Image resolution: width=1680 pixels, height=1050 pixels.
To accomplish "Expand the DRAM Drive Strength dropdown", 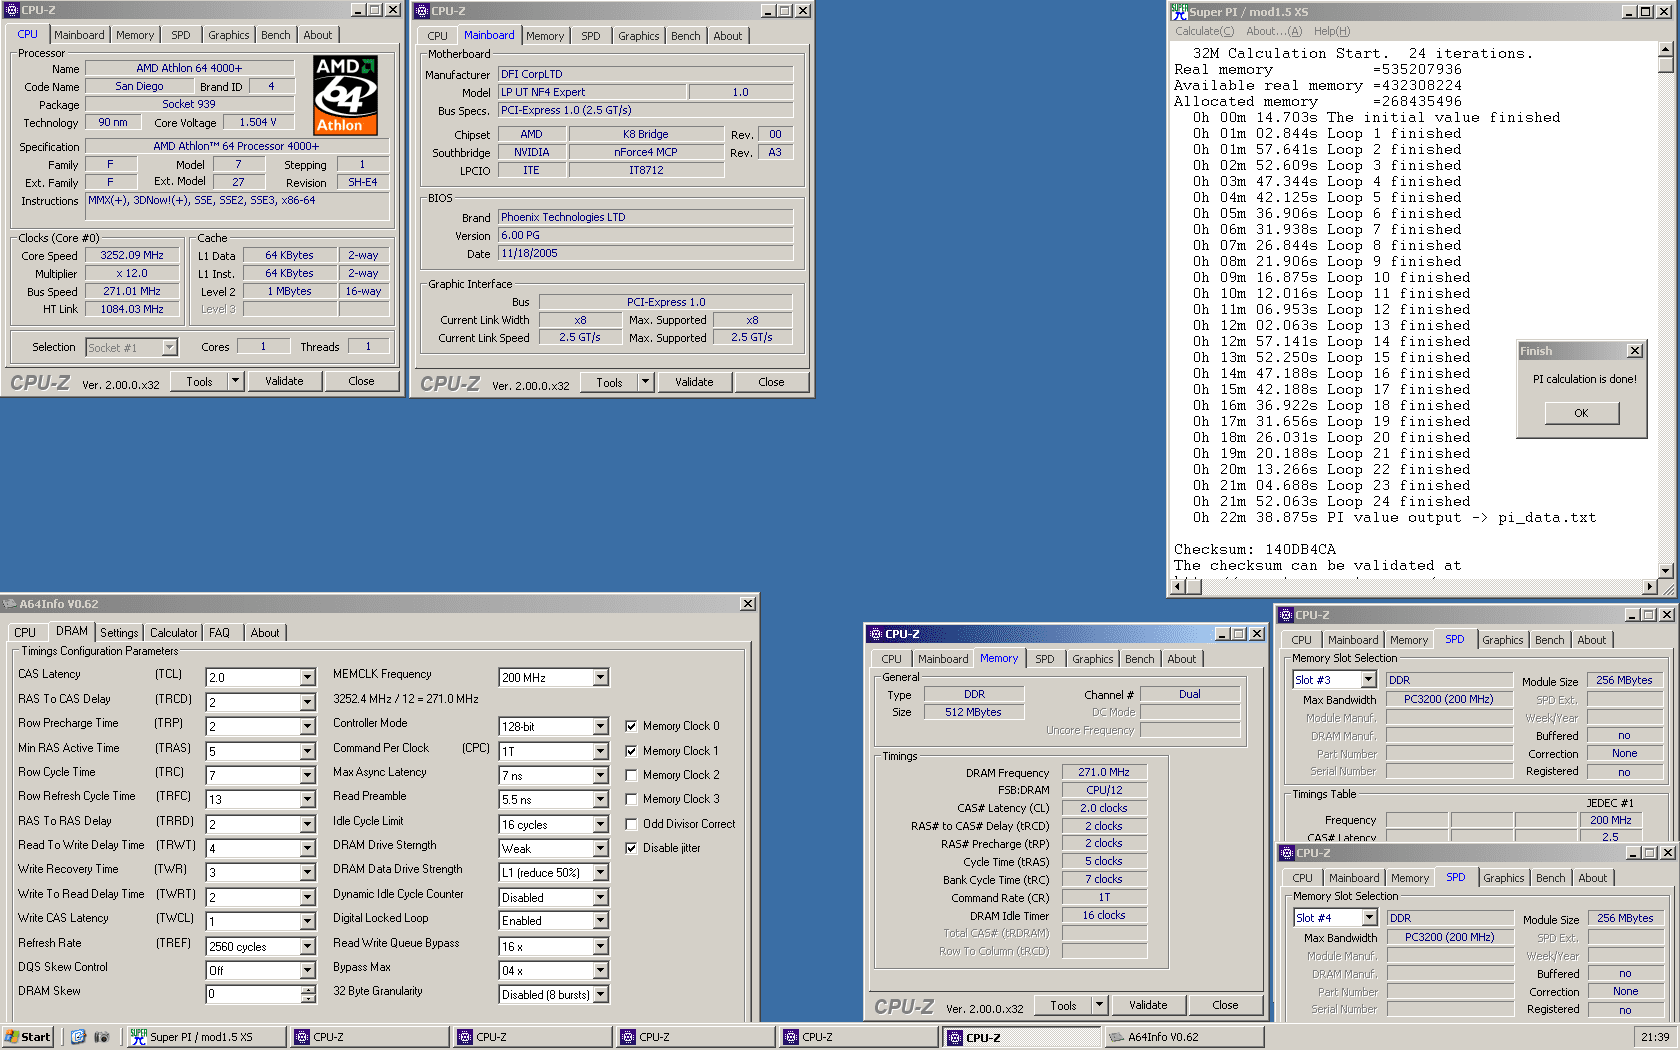I will pos(600,848).
